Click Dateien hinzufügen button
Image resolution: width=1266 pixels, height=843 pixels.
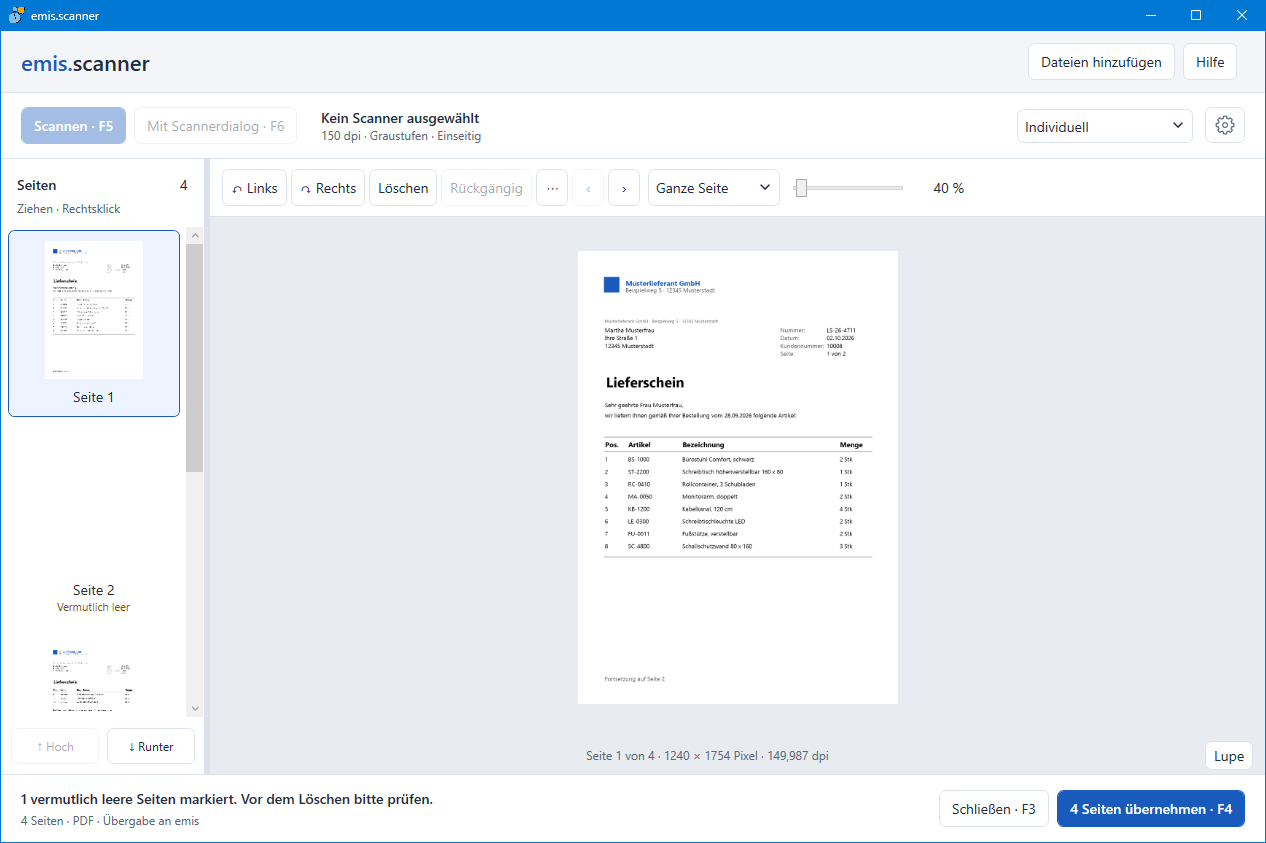coord(1101,62)
